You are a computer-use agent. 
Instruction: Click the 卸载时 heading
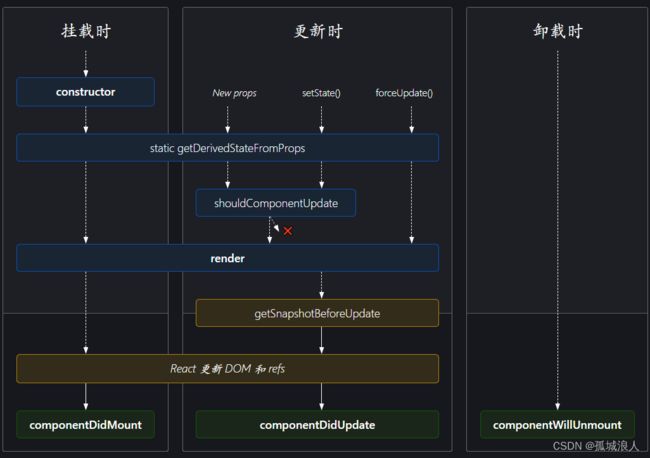558,32
